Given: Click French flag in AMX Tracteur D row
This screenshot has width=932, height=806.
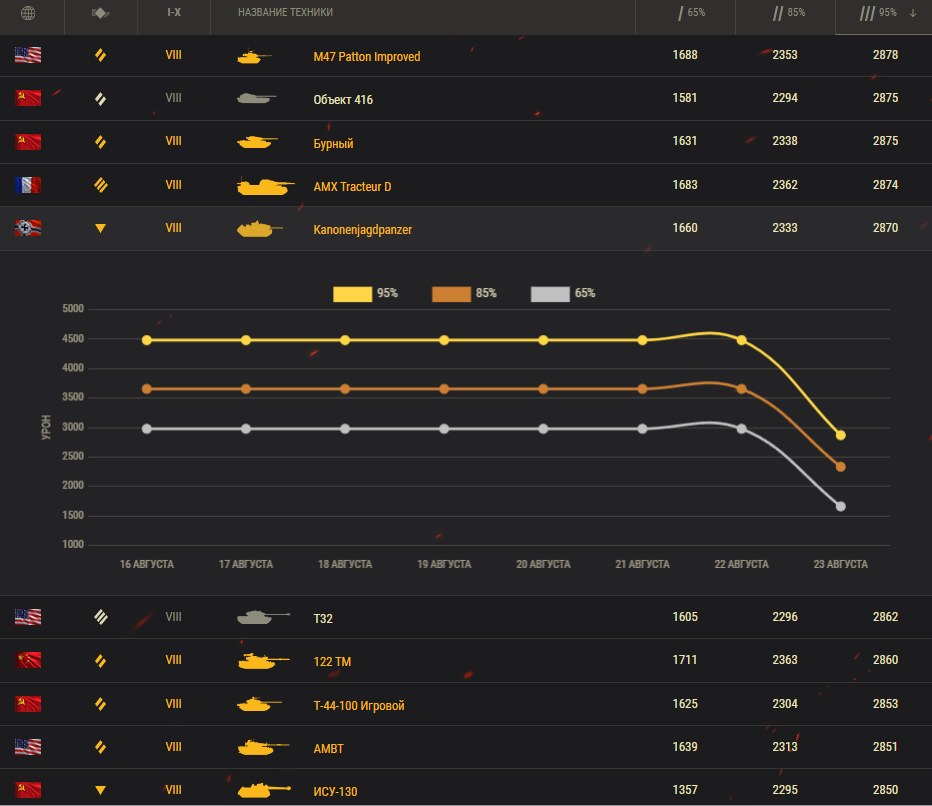Looking at the screenshot, I should 28,185.
